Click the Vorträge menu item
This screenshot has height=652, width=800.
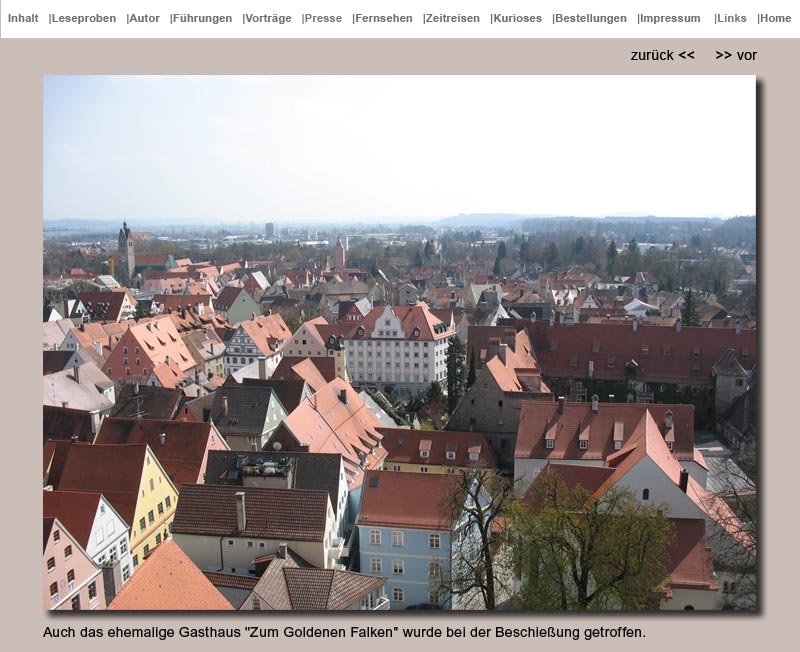pyautogui.click(x=268, y=18)
